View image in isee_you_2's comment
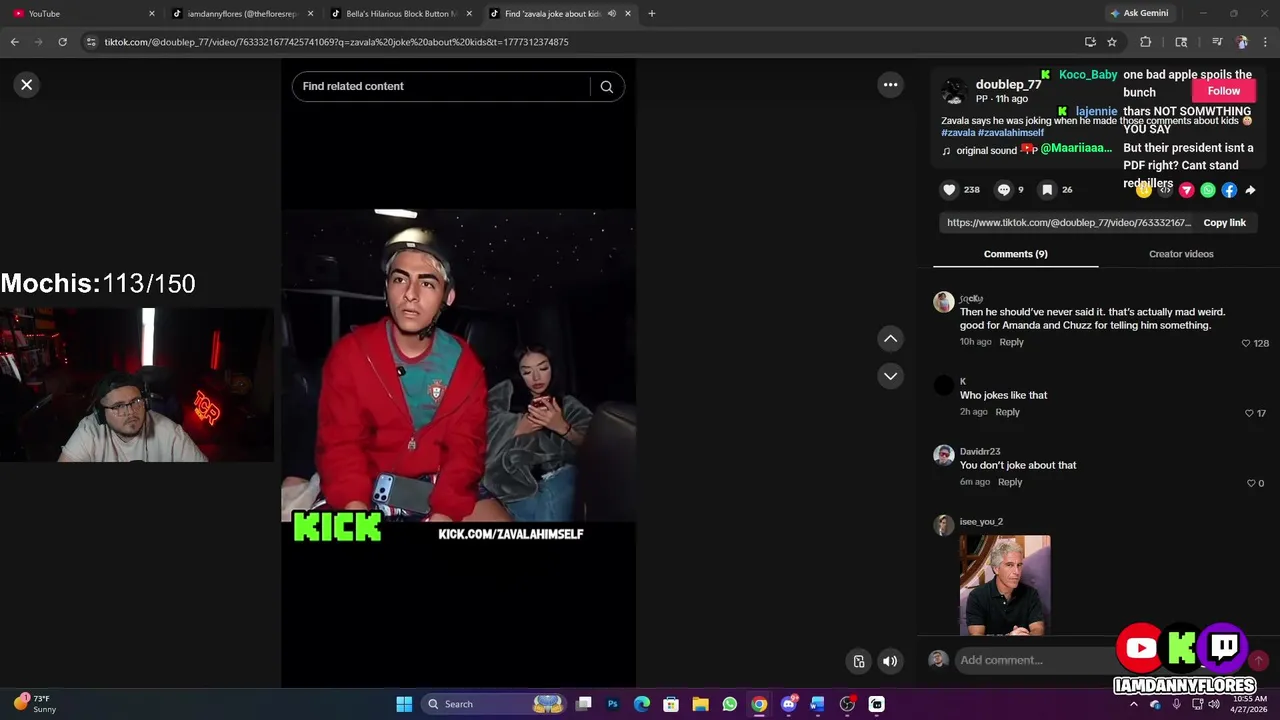Viewport: 1280px width, 720px height. [1005, 585]
